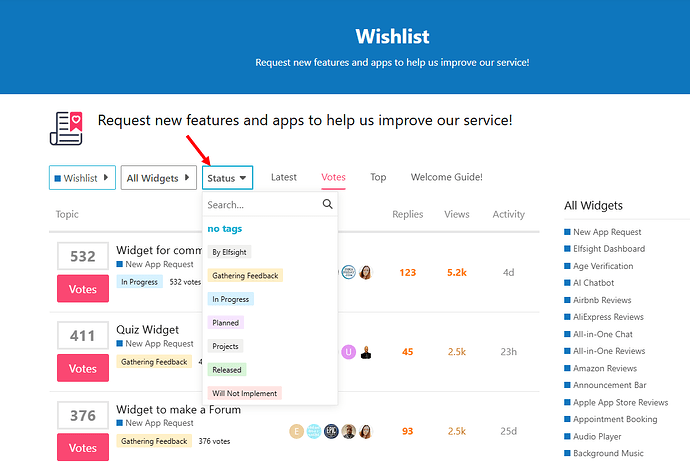Click 123 replies count
This screenshot has width=690, height=462.
click(407, 272)
